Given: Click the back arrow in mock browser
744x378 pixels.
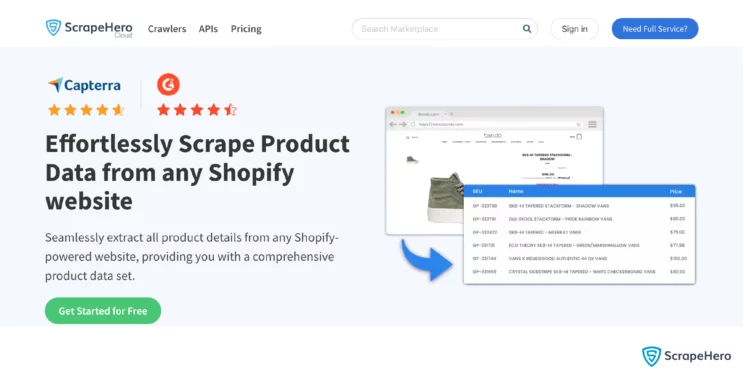Looking at the screenshot, I should click(x=392, y=124).
